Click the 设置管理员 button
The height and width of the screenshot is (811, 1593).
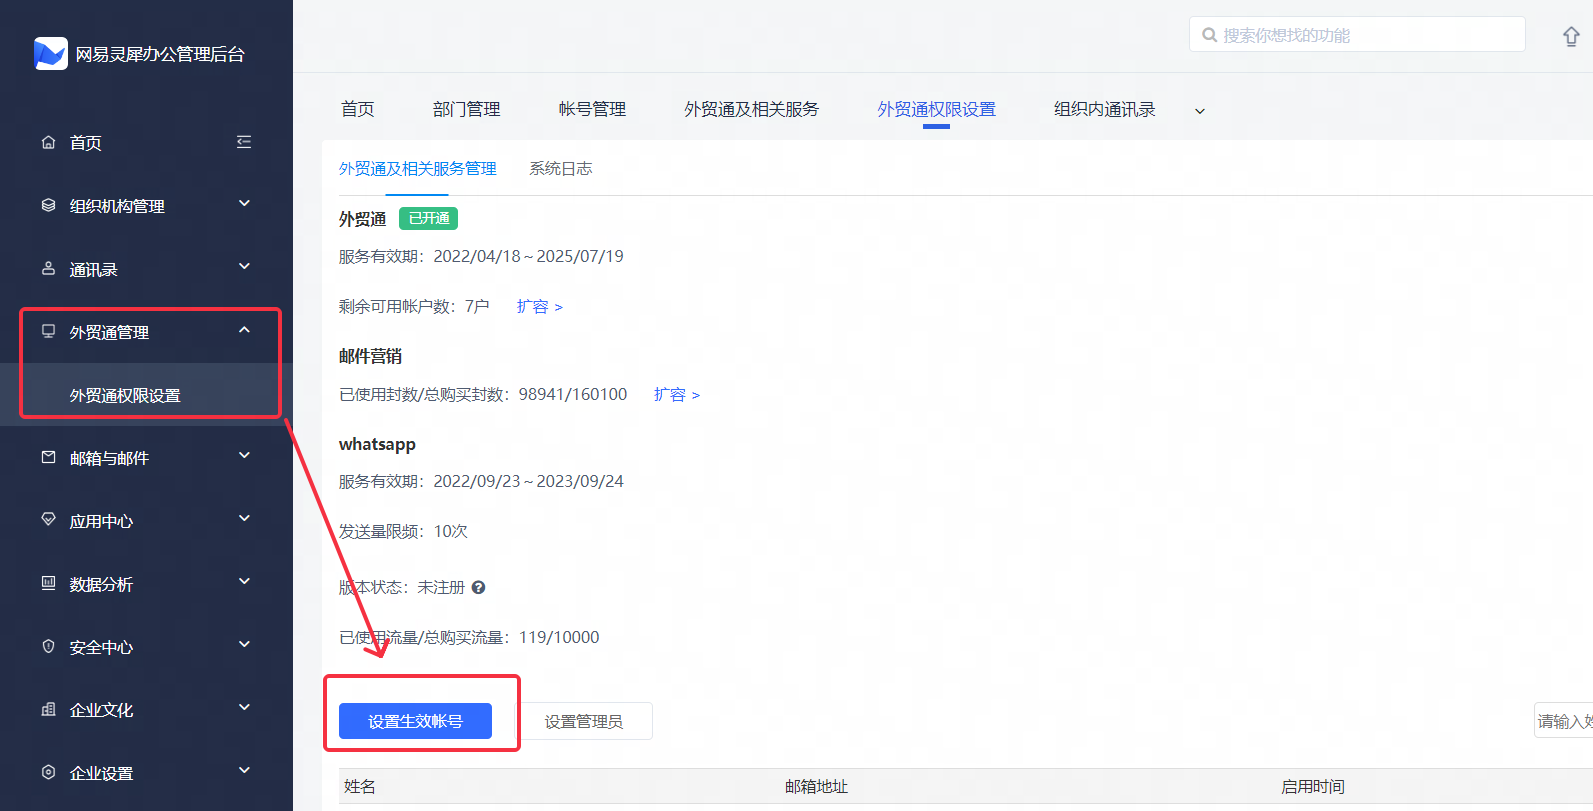click(584, 721)
